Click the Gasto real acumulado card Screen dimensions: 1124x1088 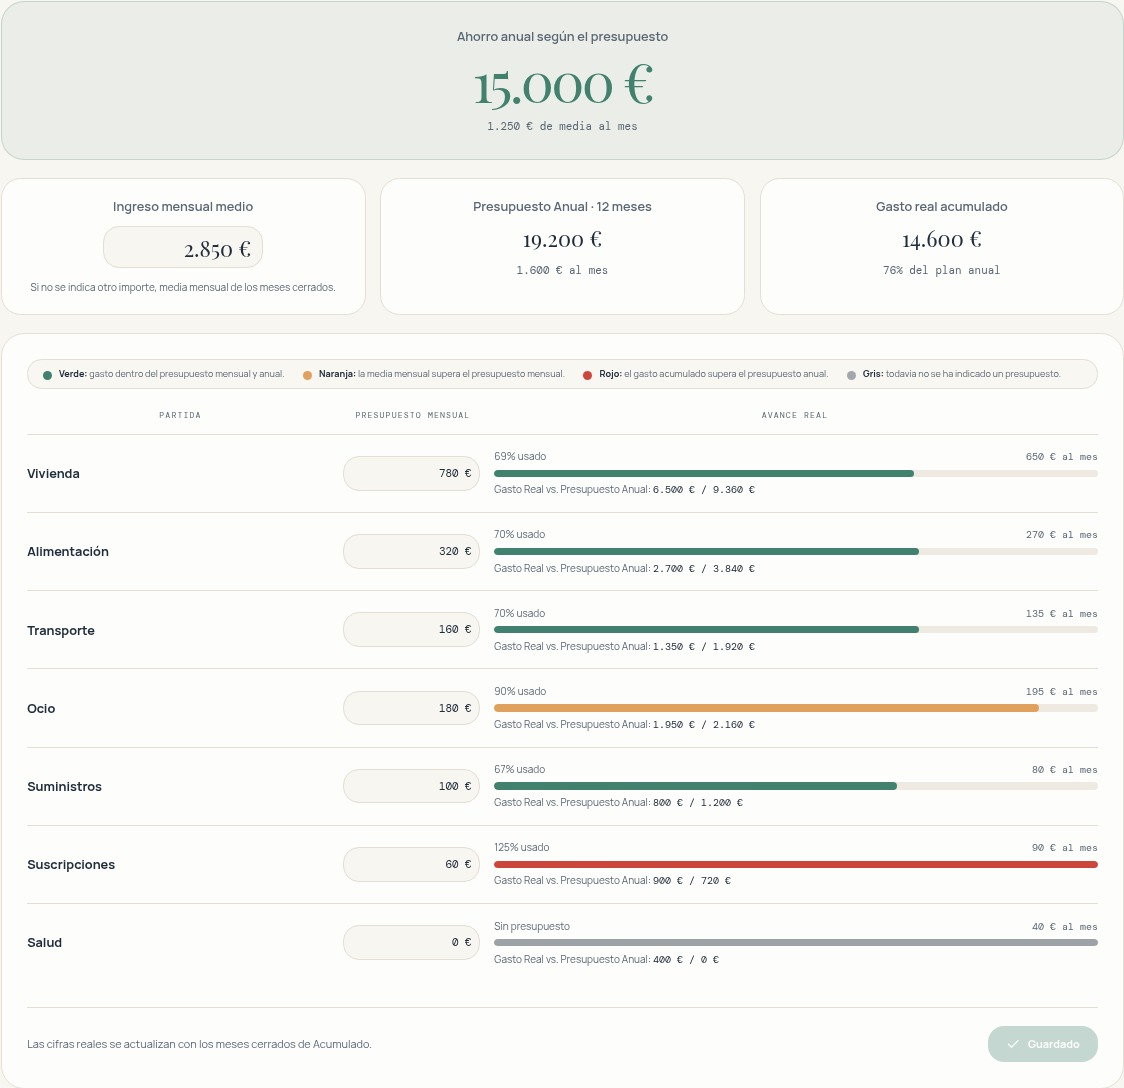[x=941, y=247]
